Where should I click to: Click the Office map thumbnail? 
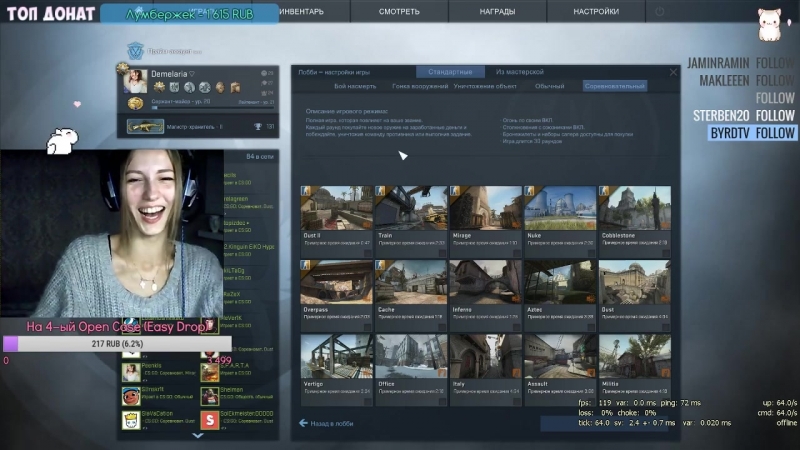[411, 356]
